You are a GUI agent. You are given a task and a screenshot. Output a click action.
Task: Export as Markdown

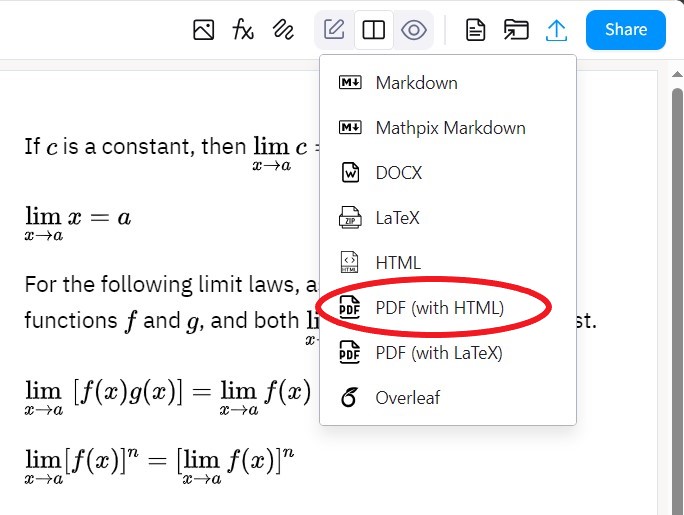click(416, 83)
